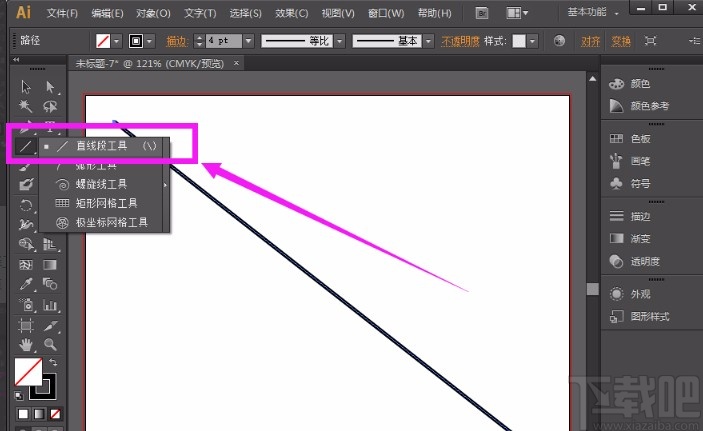Open the 等比 width profile dropdown

340,41
